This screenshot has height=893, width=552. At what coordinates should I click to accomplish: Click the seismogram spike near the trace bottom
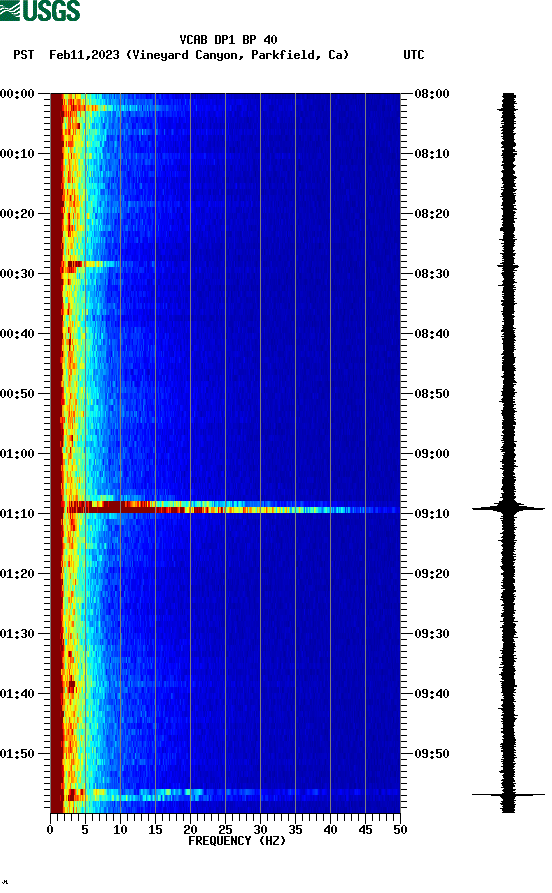[508, 794]
